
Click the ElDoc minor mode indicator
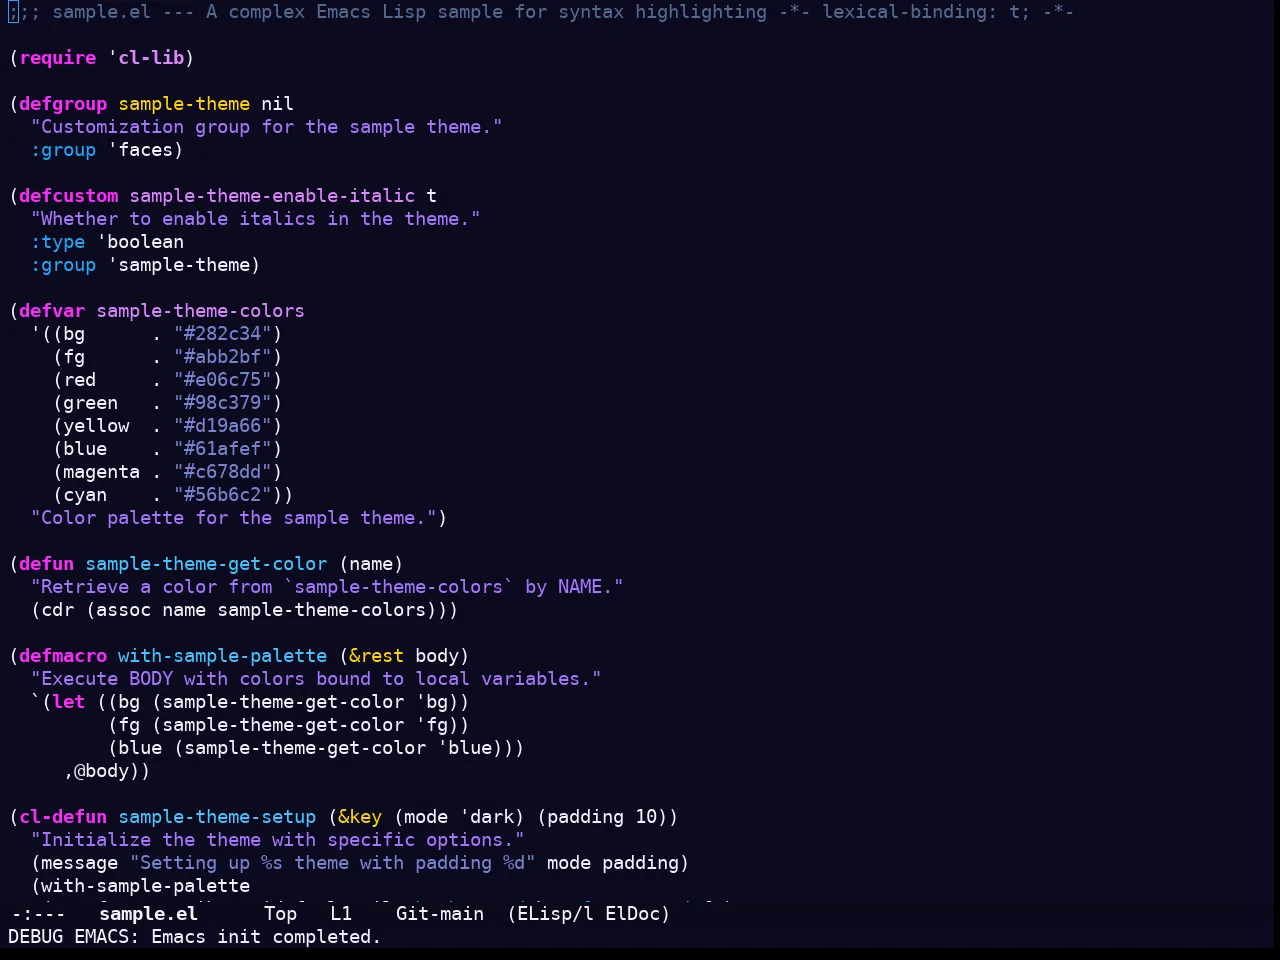coord(632,914)
